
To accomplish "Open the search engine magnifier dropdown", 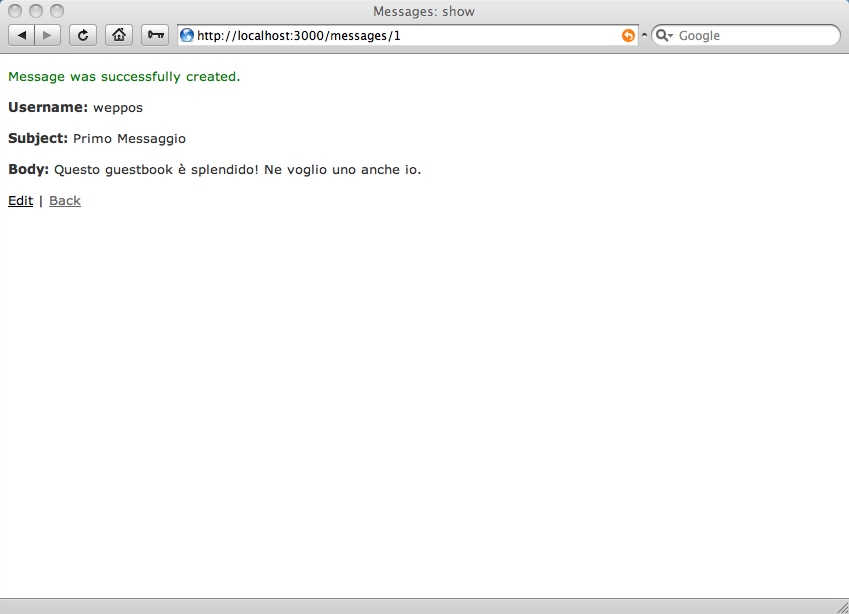I will (664, 35).
